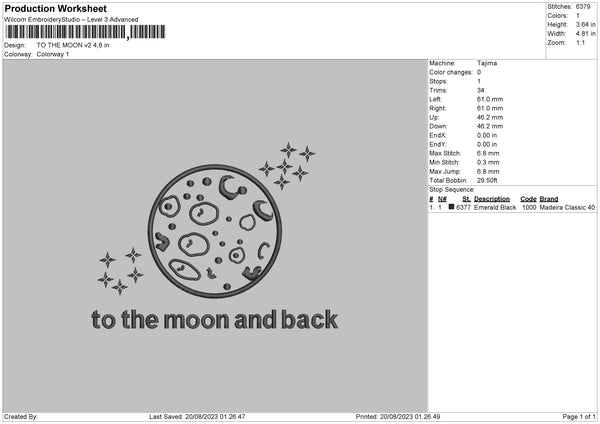This screenshot has height=424, width=600.
Task: Select the Stitches value 6379
Action: coord(583,7)
